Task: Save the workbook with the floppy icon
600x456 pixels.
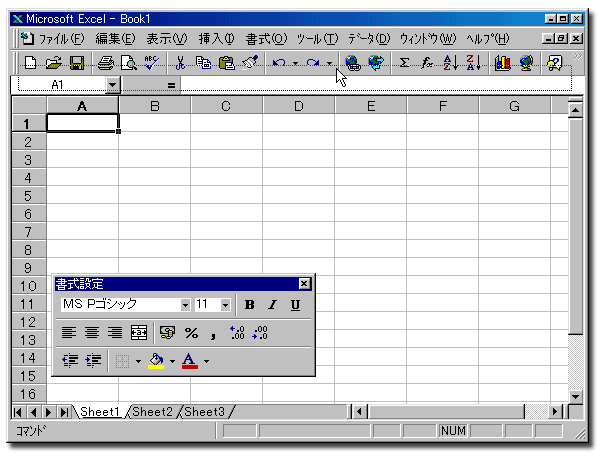Action: (x=77, y=62)
